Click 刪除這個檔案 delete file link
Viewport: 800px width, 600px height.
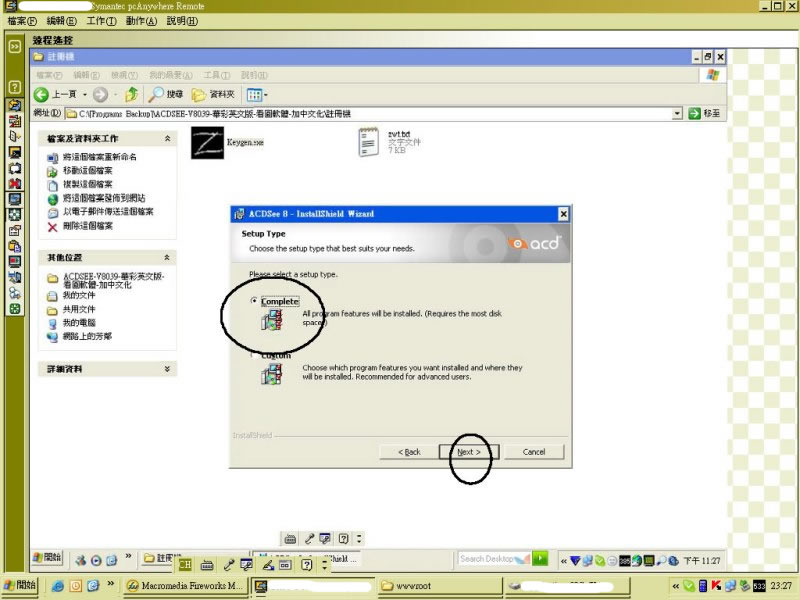(x=87, y=226)
